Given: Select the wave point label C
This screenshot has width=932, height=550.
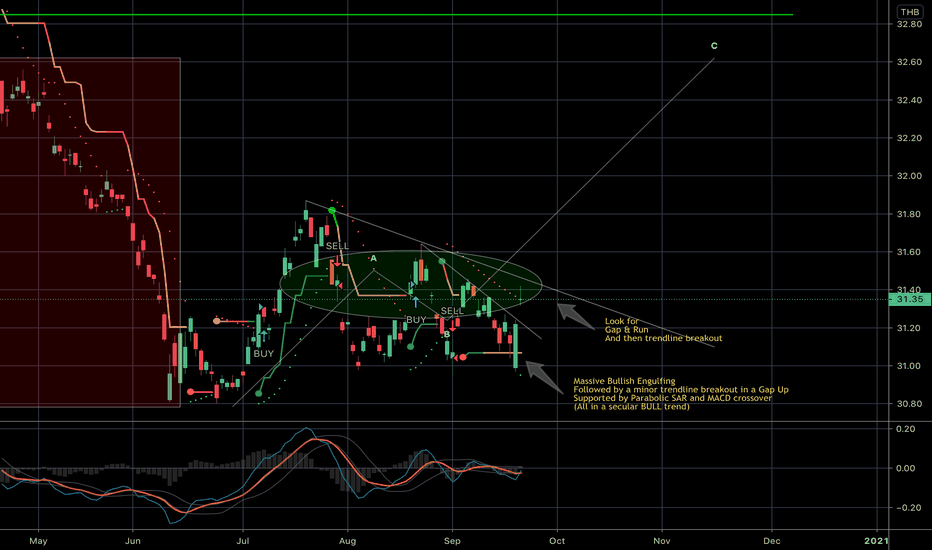Looking at the screenshot, I should 714,46.
